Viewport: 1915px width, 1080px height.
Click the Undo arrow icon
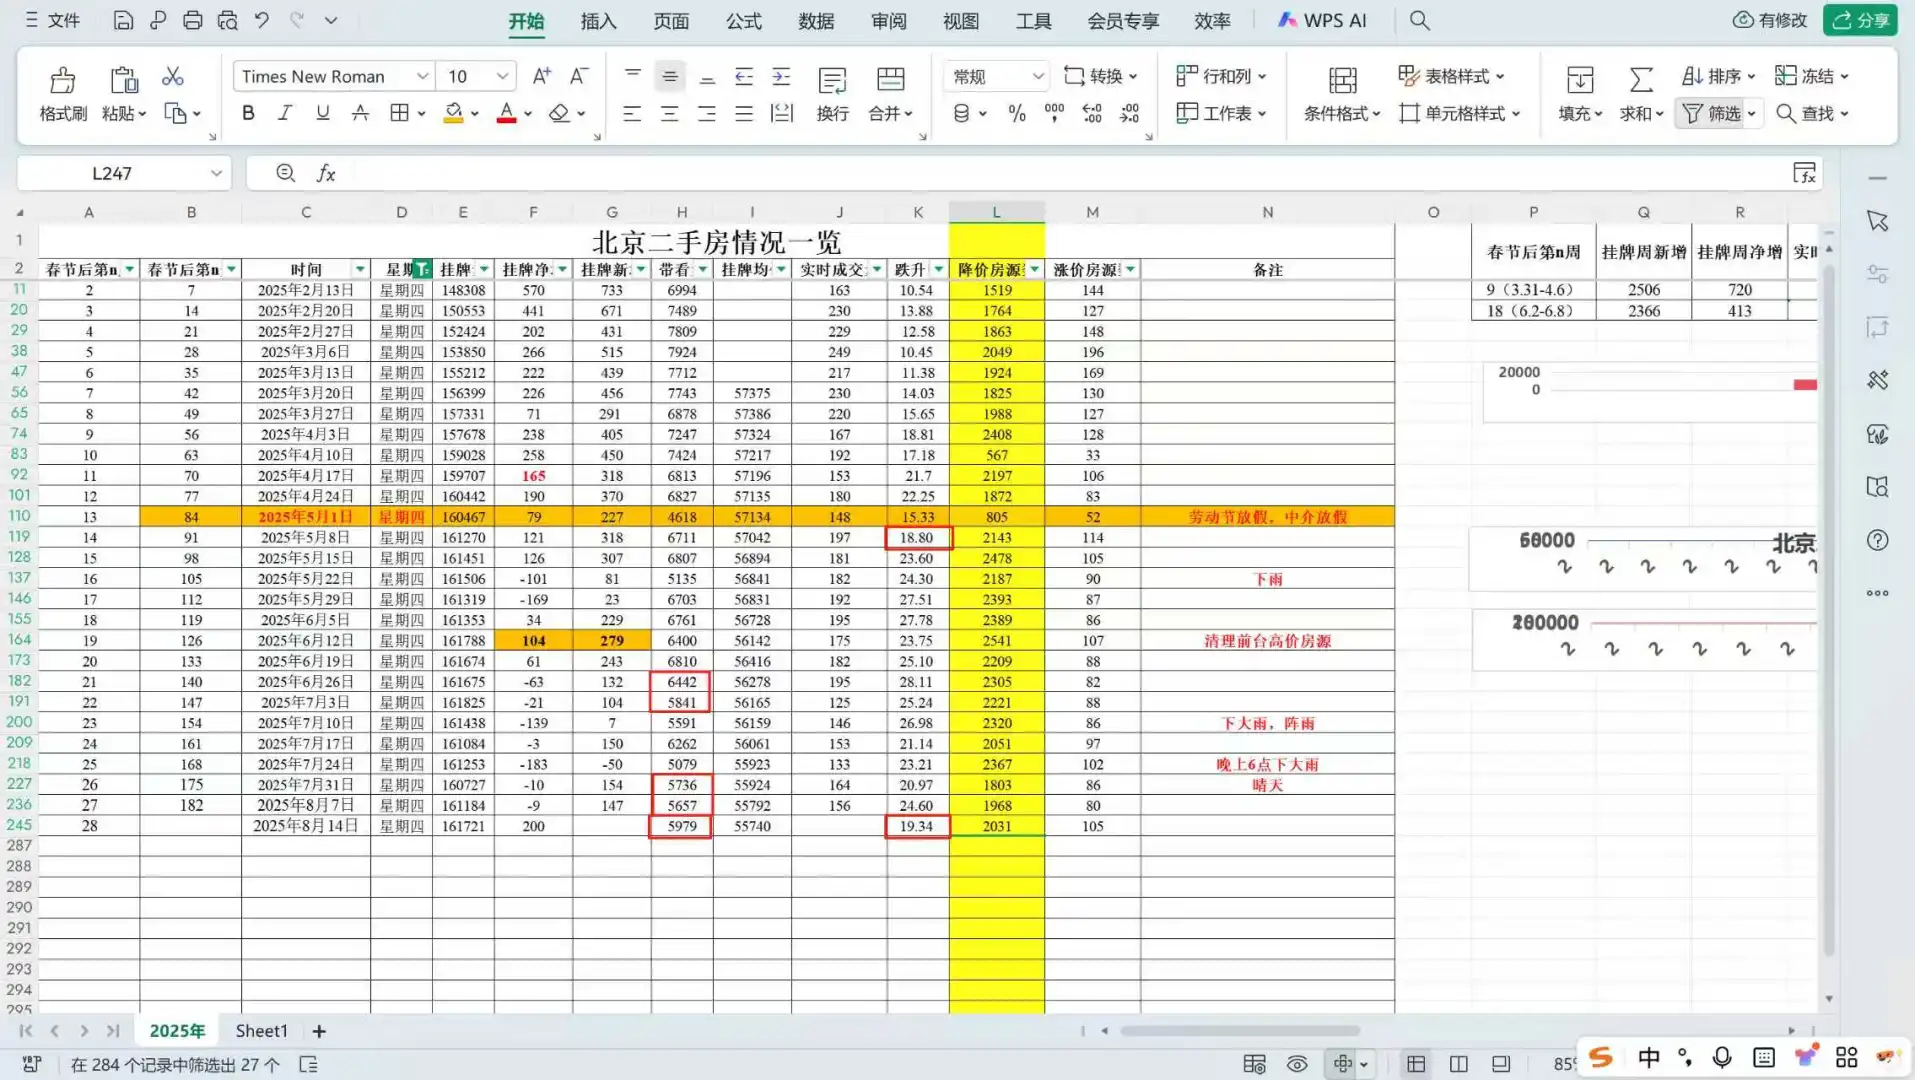(x=262, y=20)
